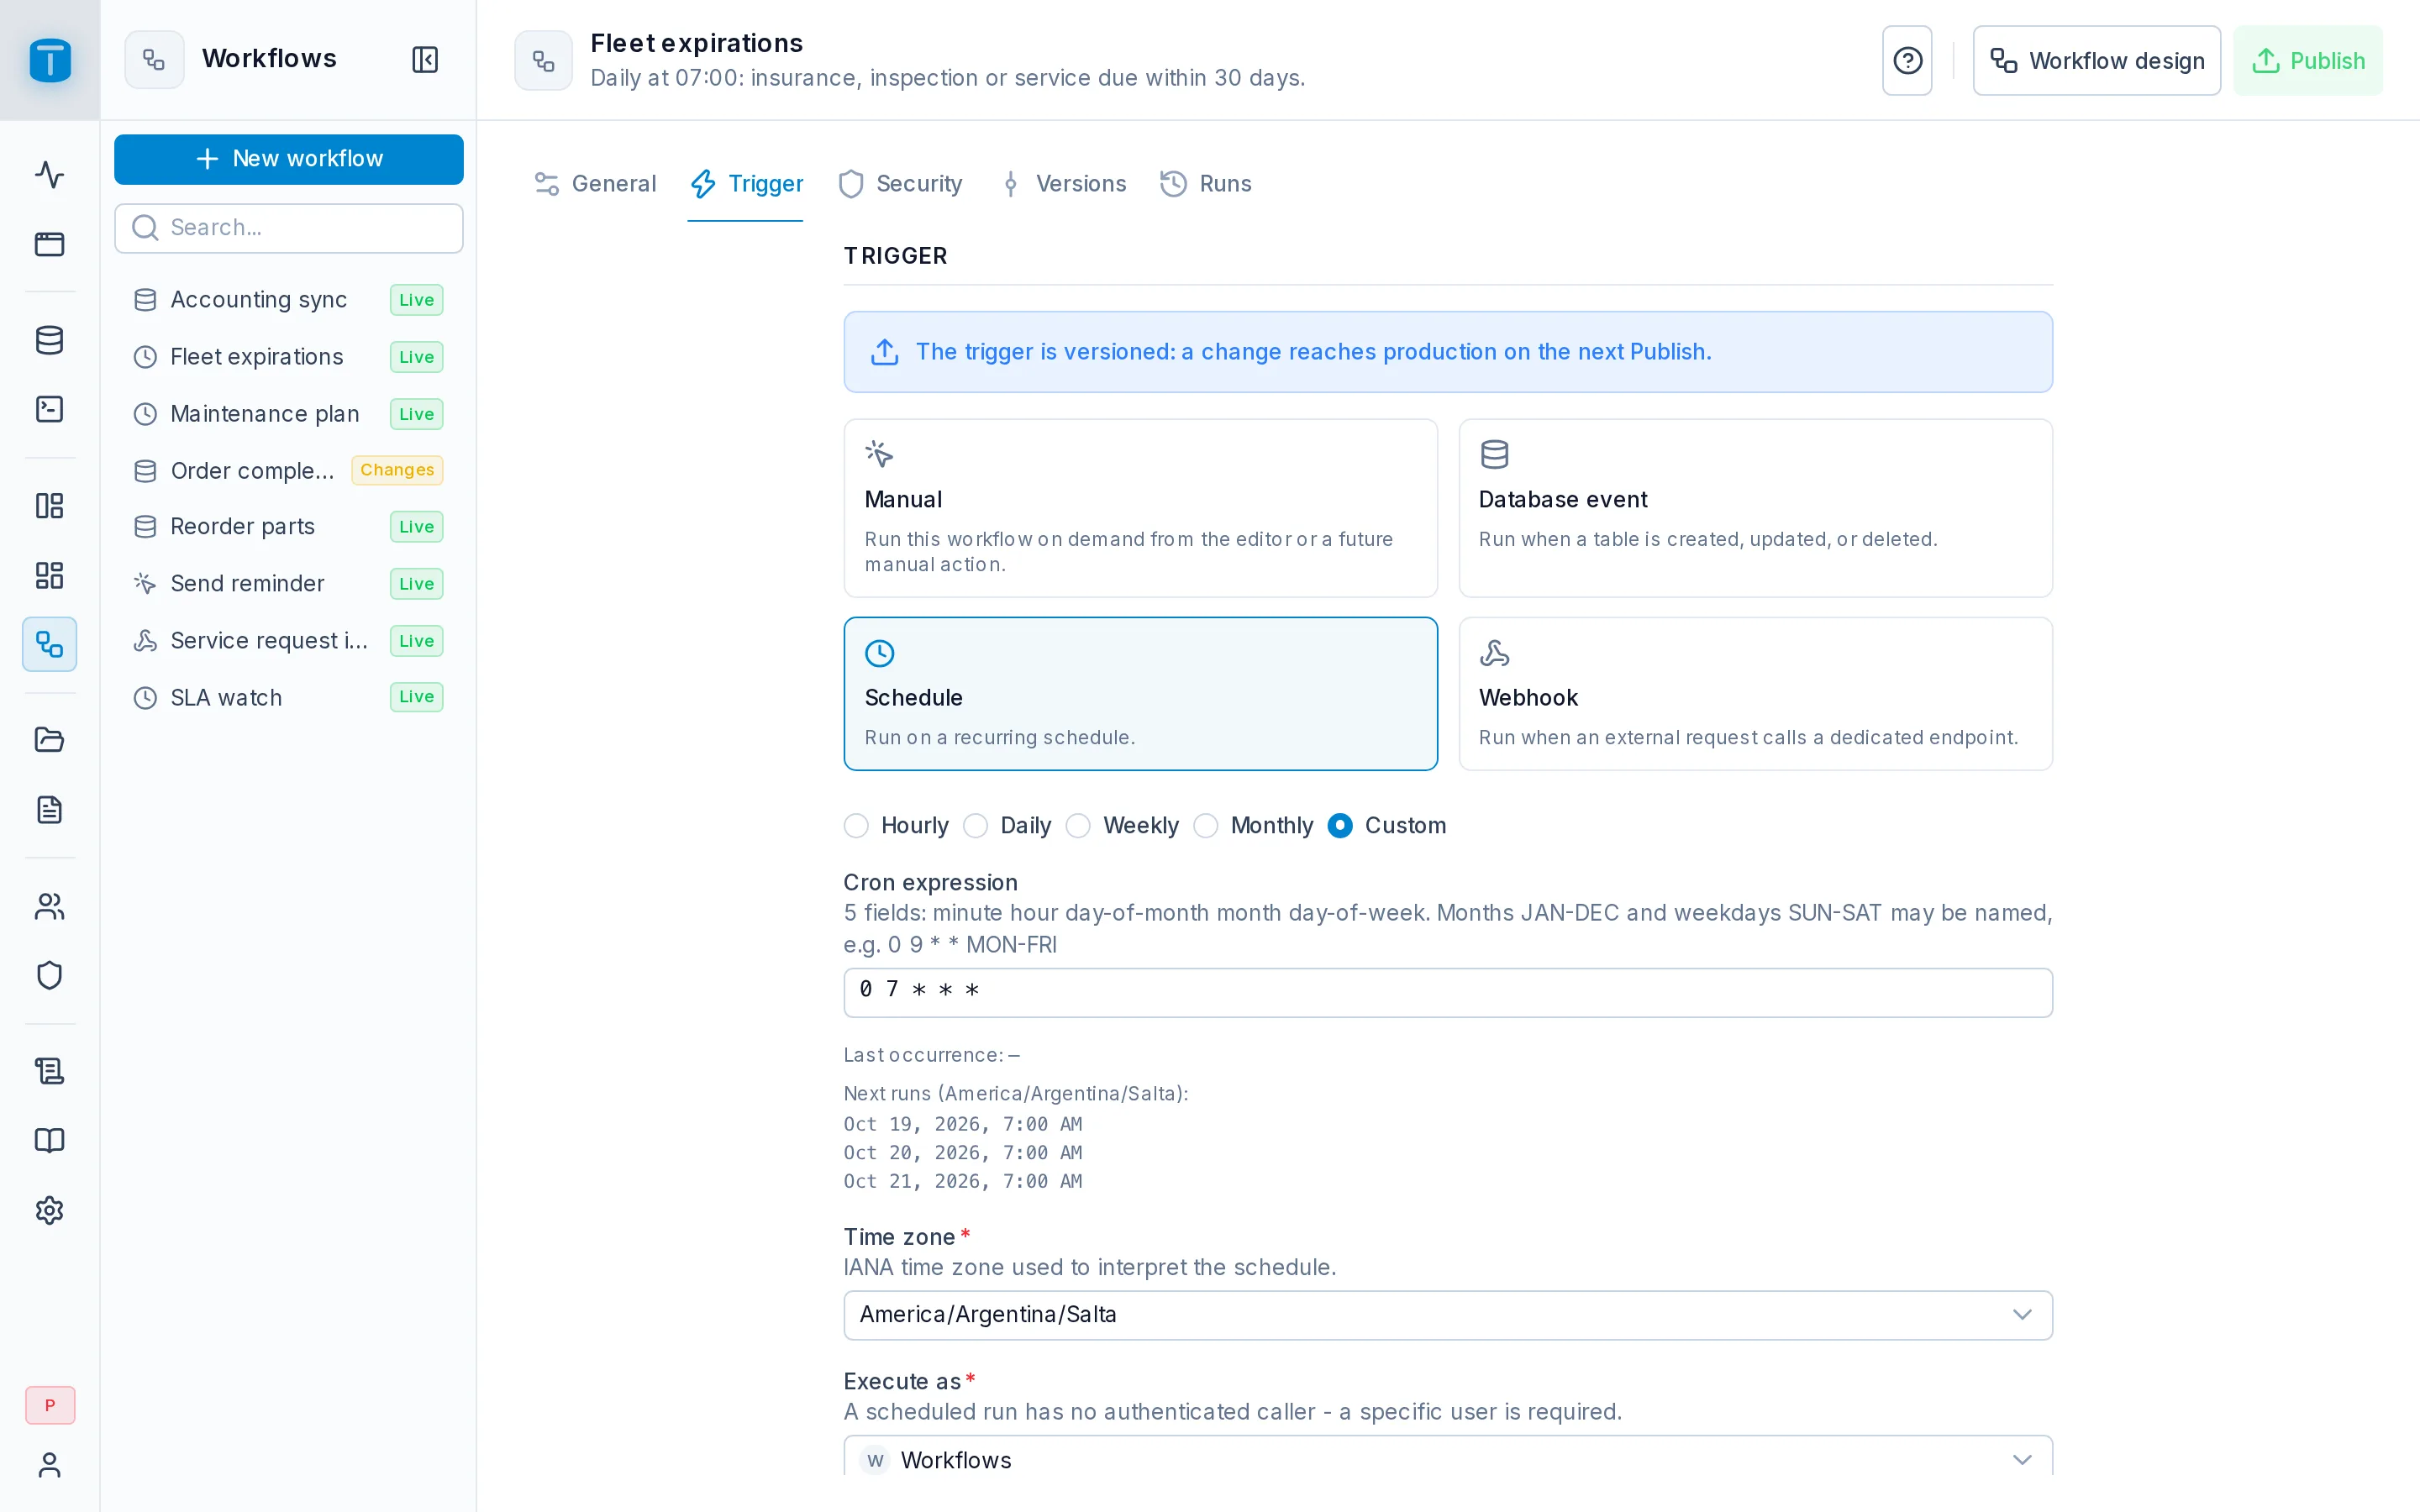This screenshot has height=1512, width=2420.
Task: Open the Execute as dropdown
Action: pos(1447,1458)
